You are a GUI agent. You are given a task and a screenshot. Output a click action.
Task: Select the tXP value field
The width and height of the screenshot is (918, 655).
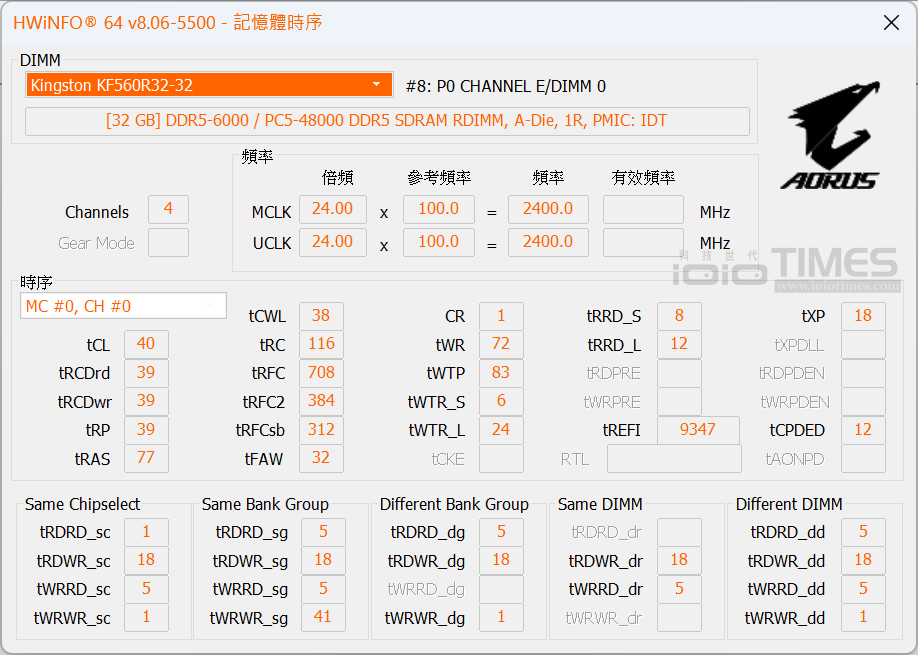tap(863, 316)
